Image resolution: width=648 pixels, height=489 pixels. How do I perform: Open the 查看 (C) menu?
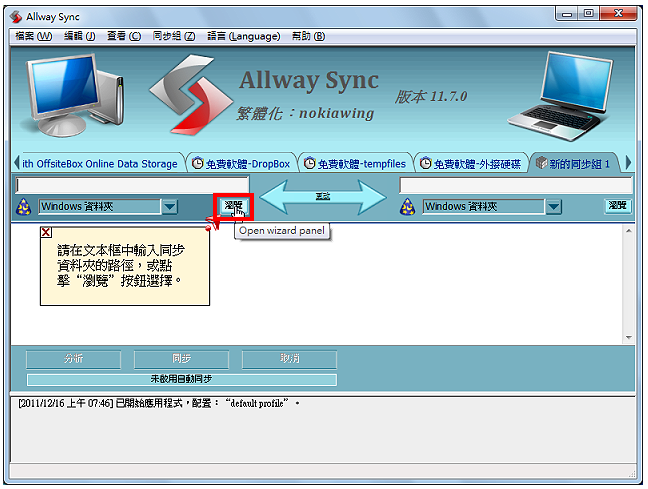pos(124,36)
